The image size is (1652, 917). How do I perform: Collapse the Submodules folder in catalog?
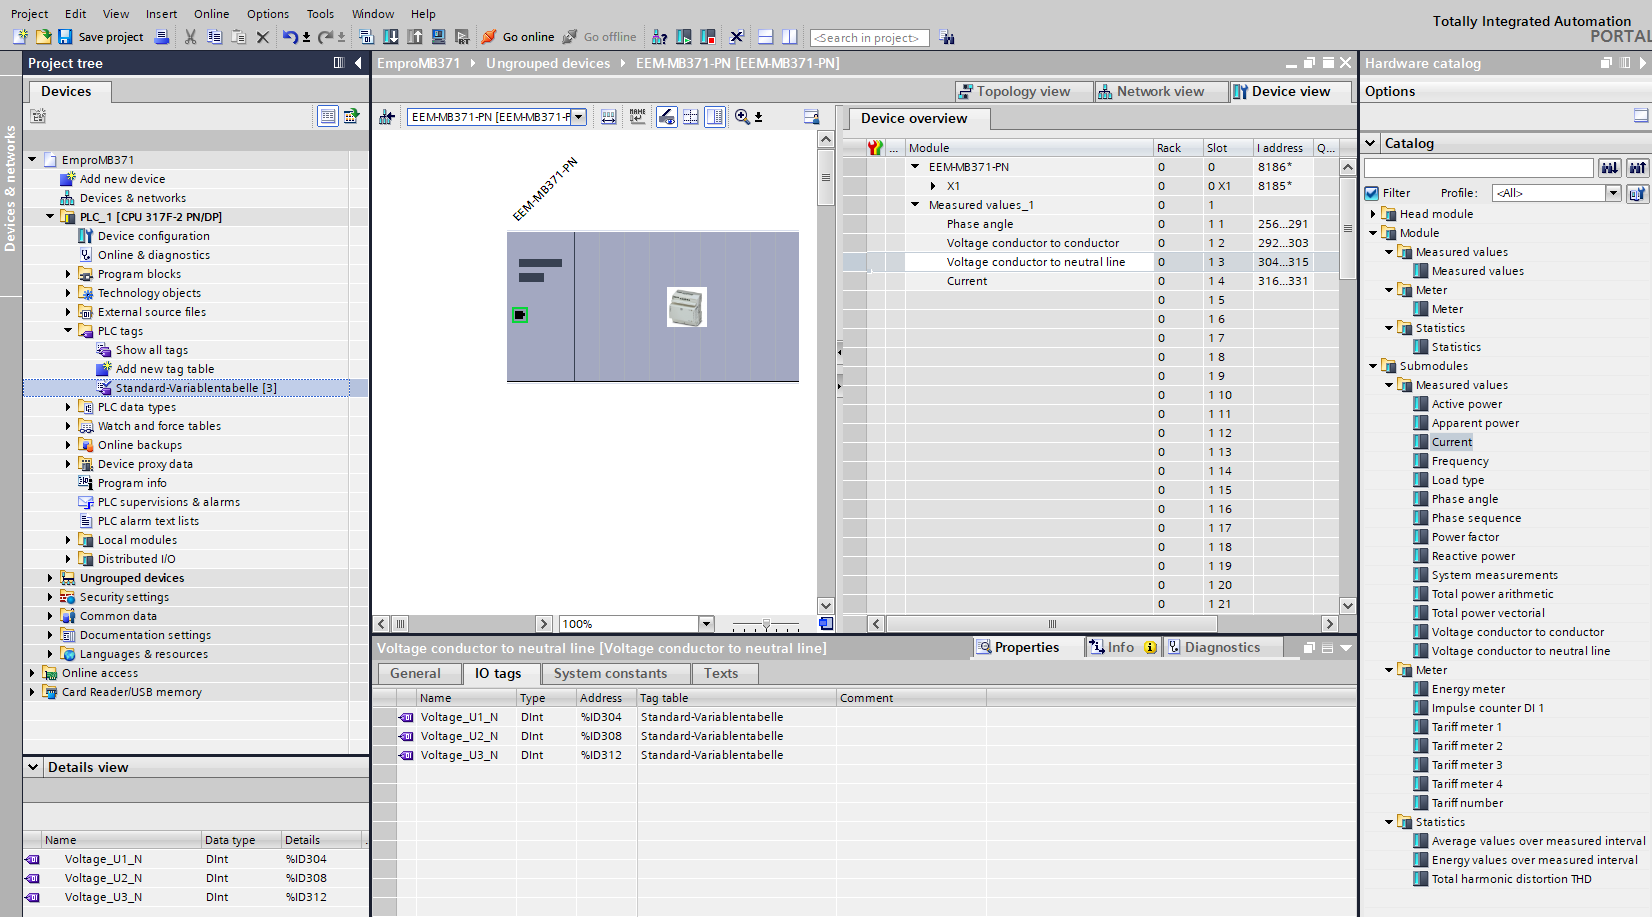pyautogui.click(x=1373, y=366)
